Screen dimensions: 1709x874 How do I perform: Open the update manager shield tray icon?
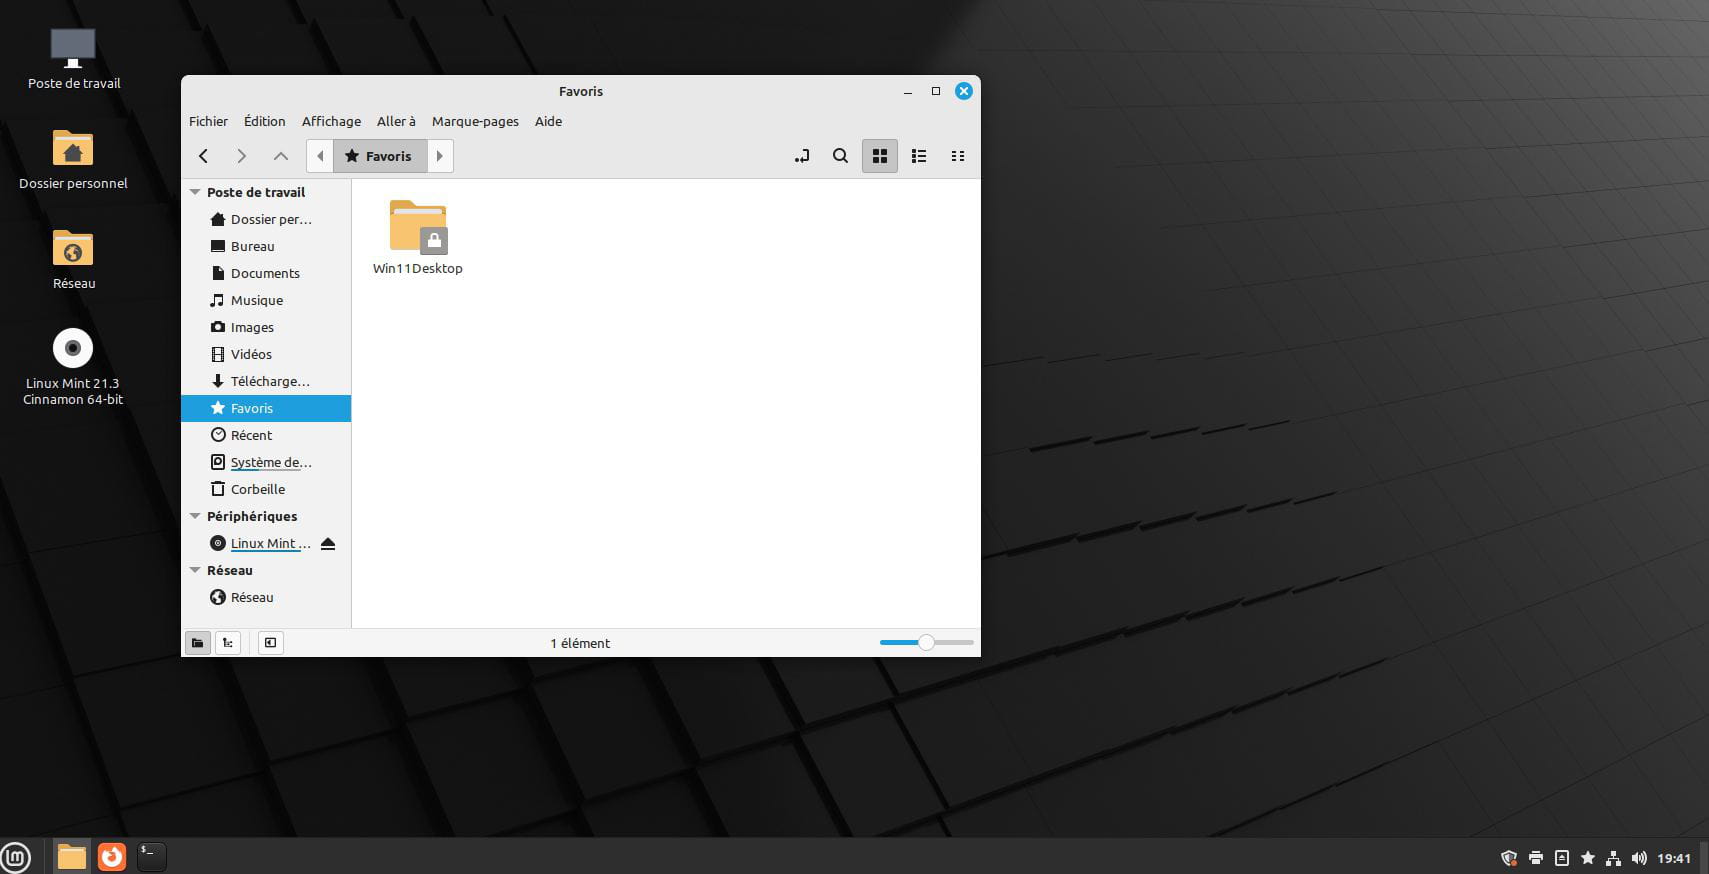1509,858
